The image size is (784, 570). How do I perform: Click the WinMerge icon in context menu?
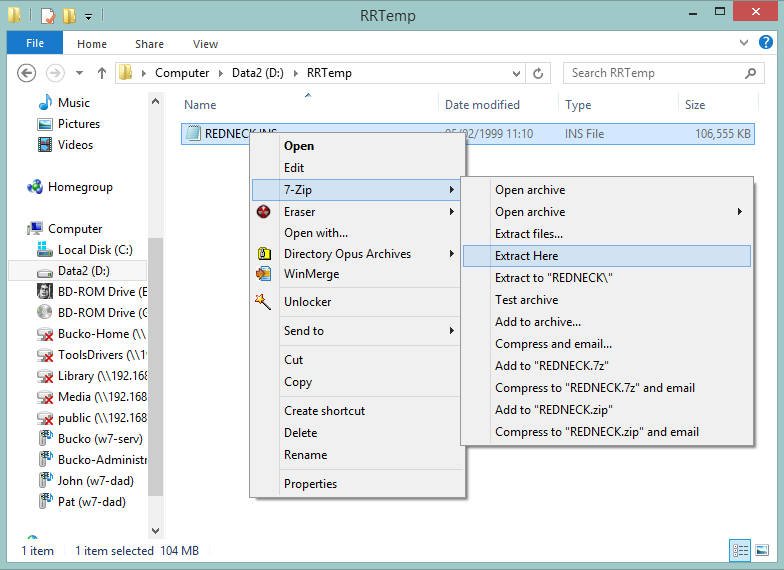click(x=263, y=274)
